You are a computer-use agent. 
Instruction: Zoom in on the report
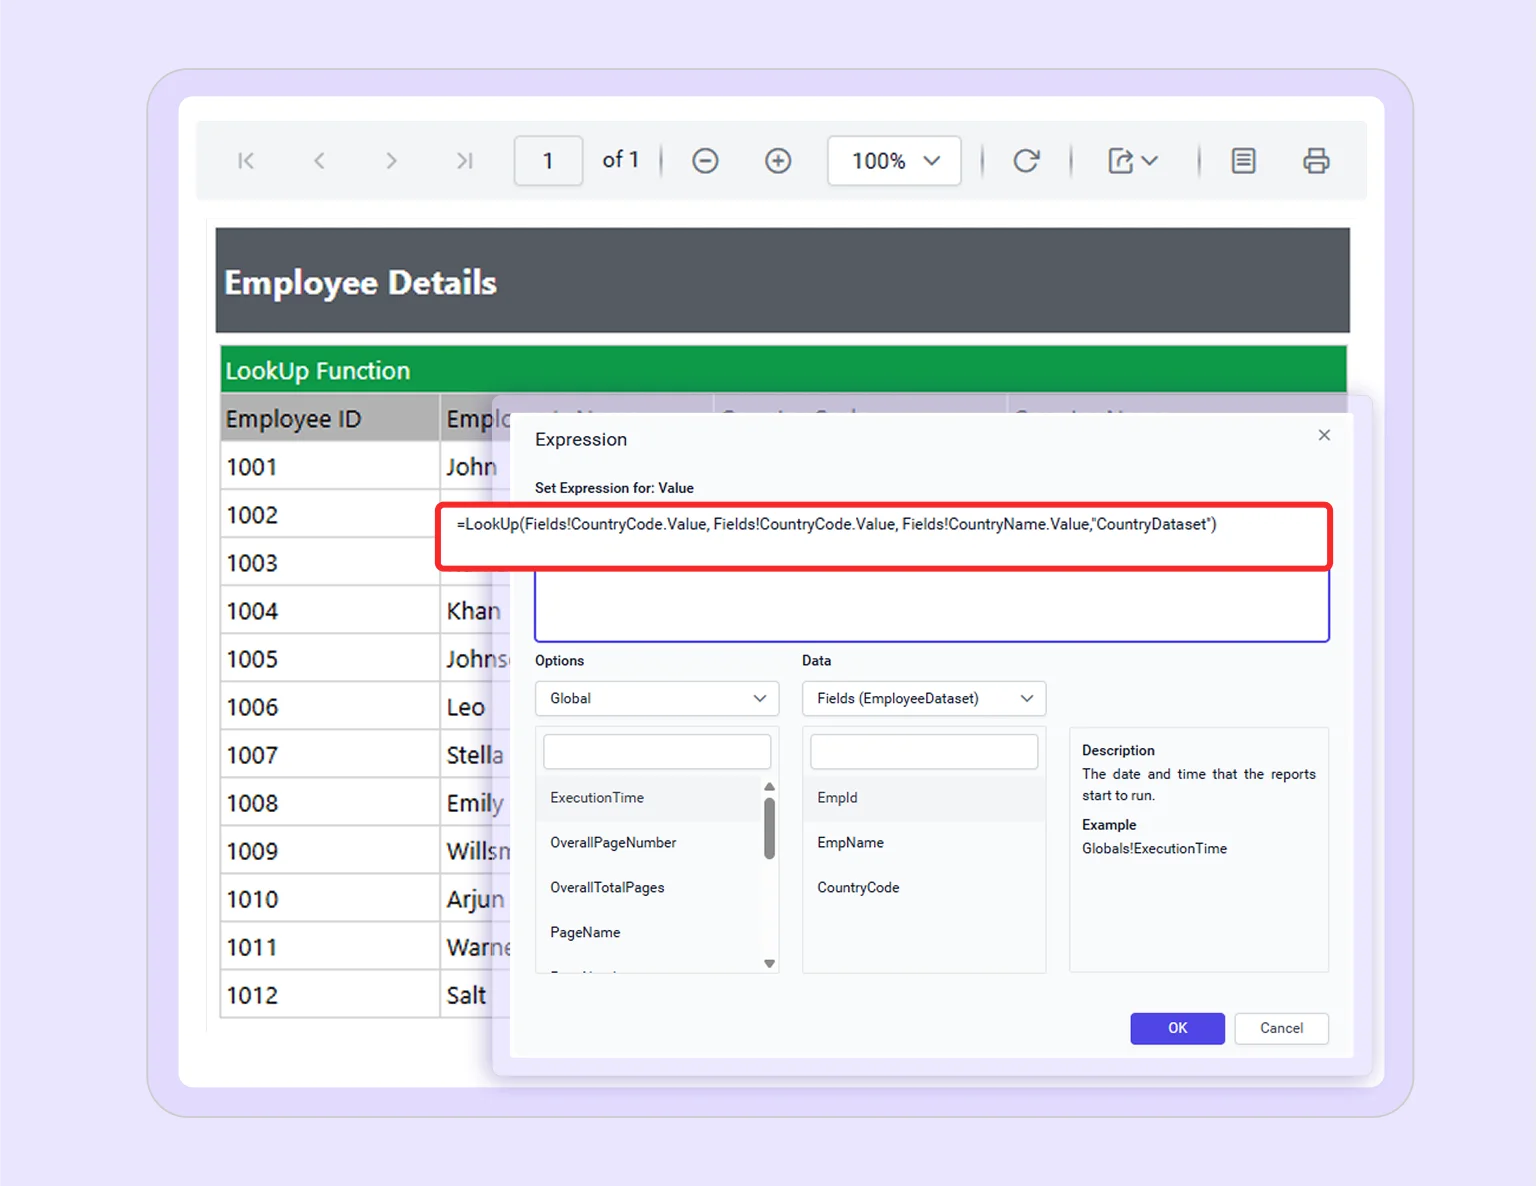point(778,160)
